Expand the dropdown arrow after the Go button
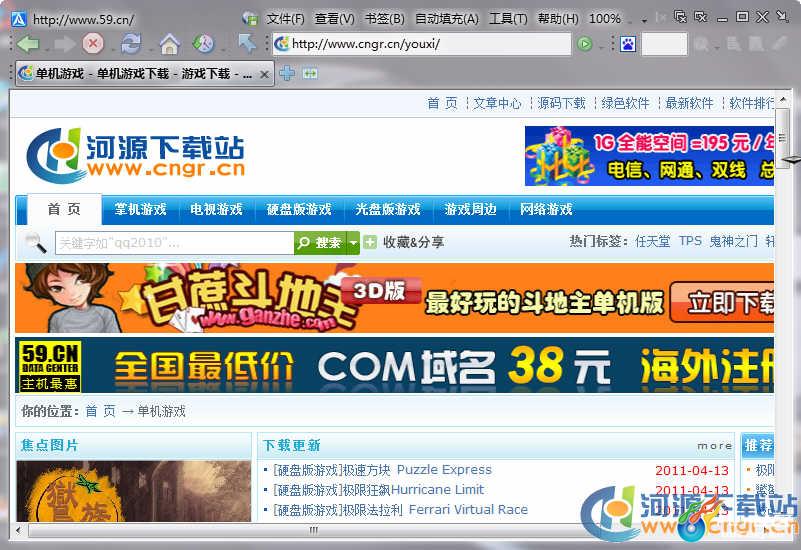 [600, 46]
